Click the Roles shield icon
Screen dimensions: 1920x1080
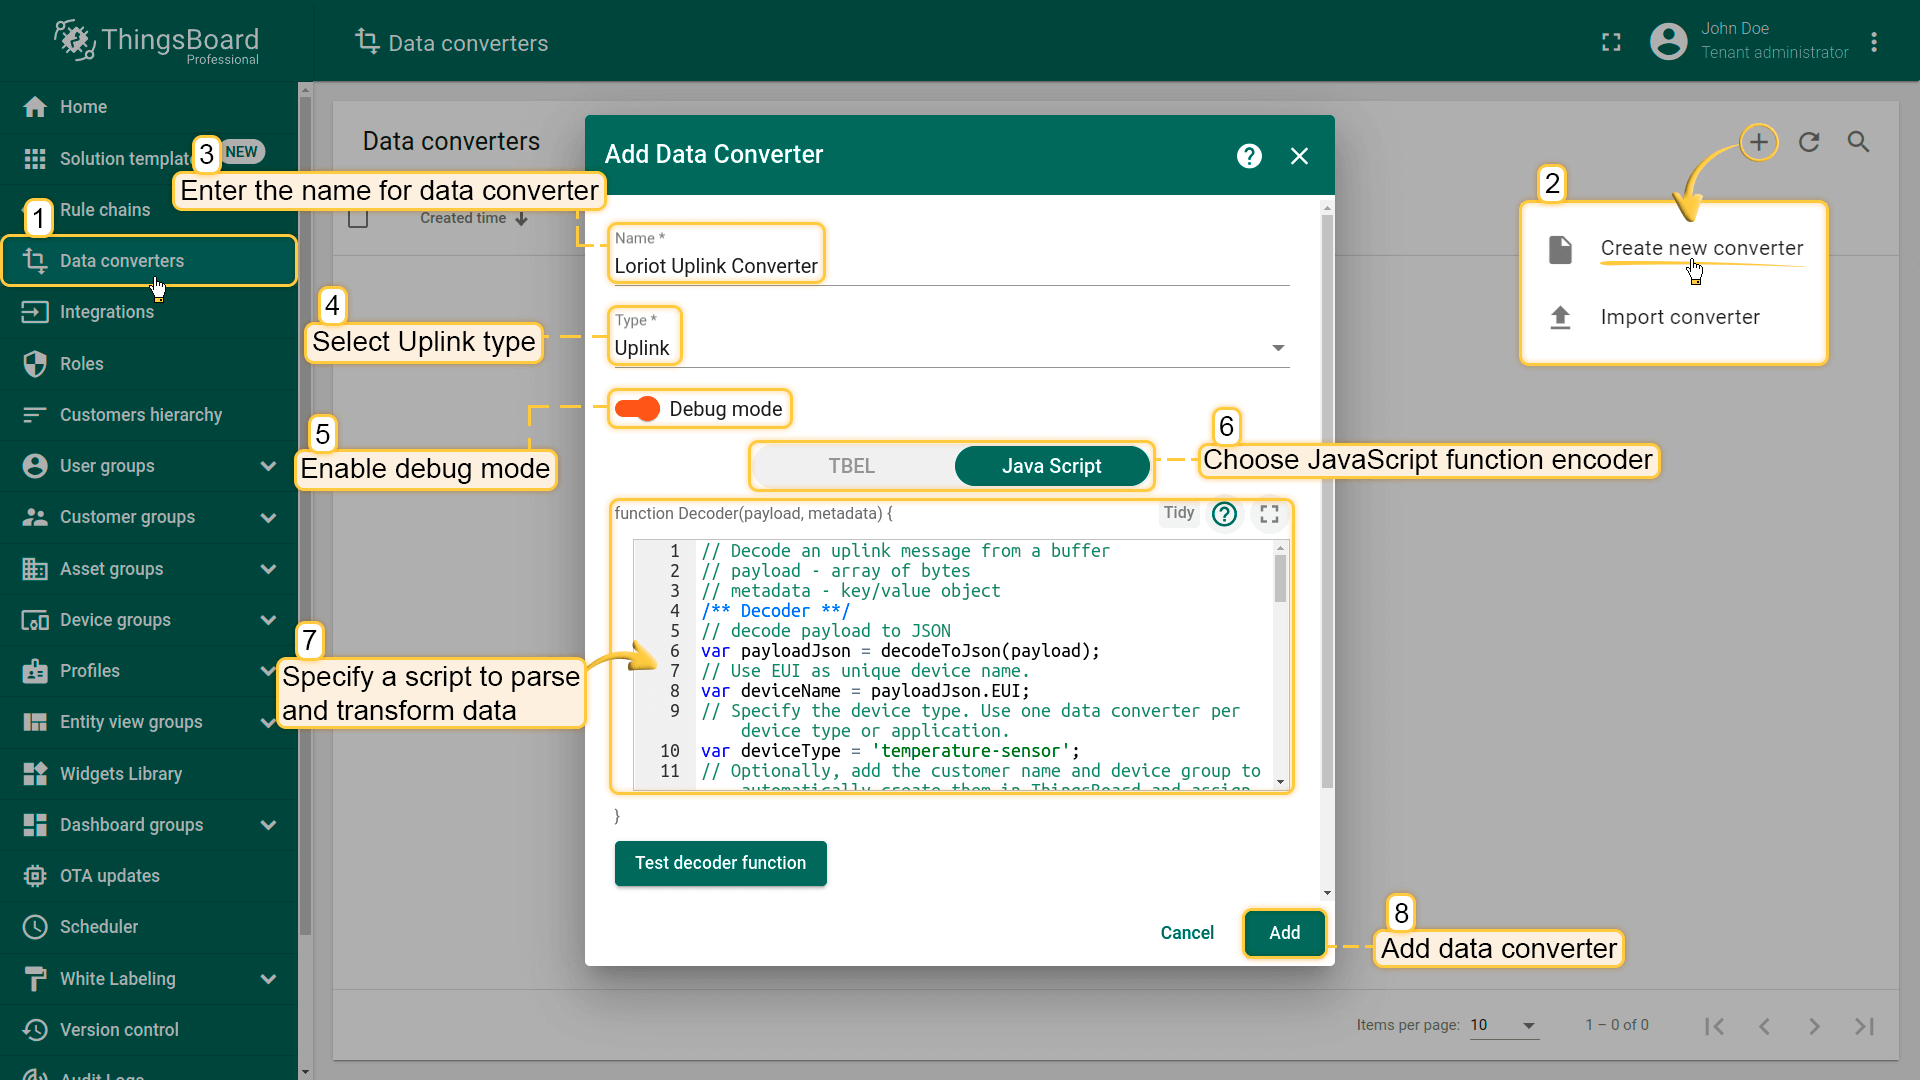click(35, 364)
